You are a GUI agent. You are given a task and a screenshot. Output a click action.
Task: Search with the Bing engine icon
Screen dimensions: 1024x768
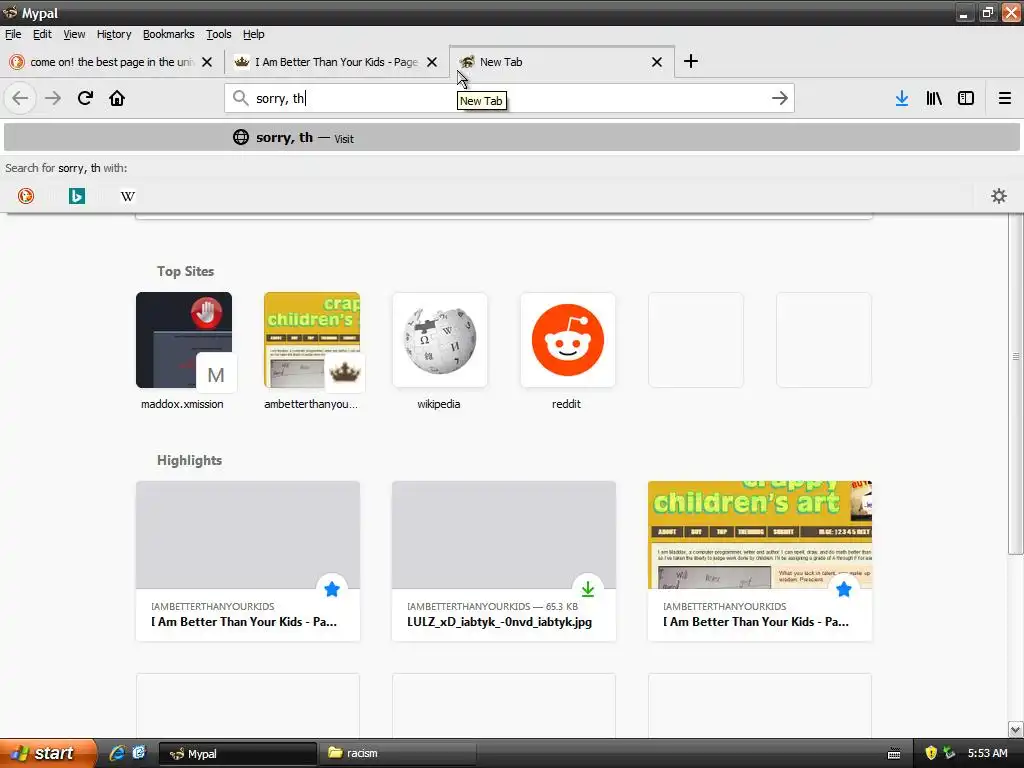(77, 196)
